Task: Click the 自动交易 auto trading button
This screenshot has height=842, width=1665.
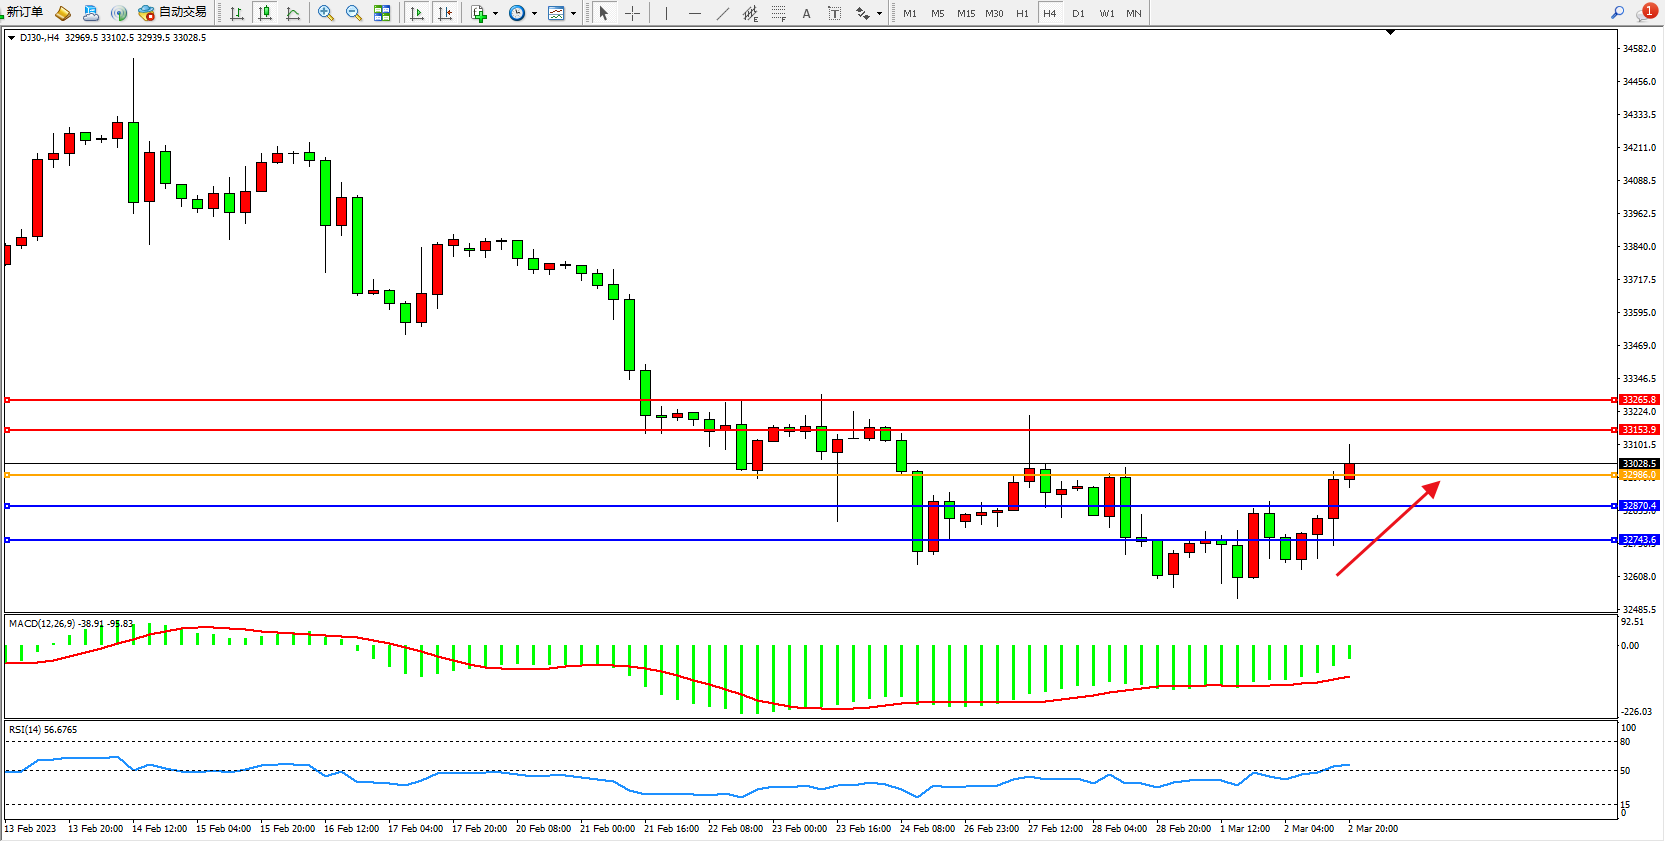Action: click(173, 13)
